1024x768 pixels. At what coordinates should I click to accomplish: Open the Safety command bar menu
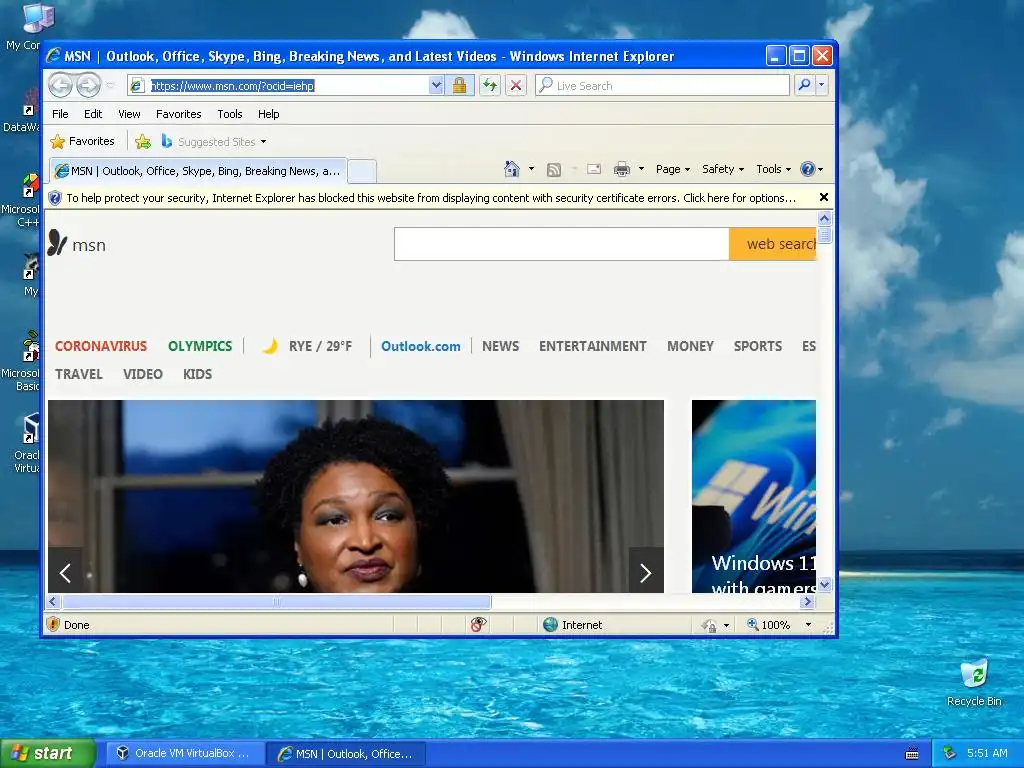click(722, 169)
